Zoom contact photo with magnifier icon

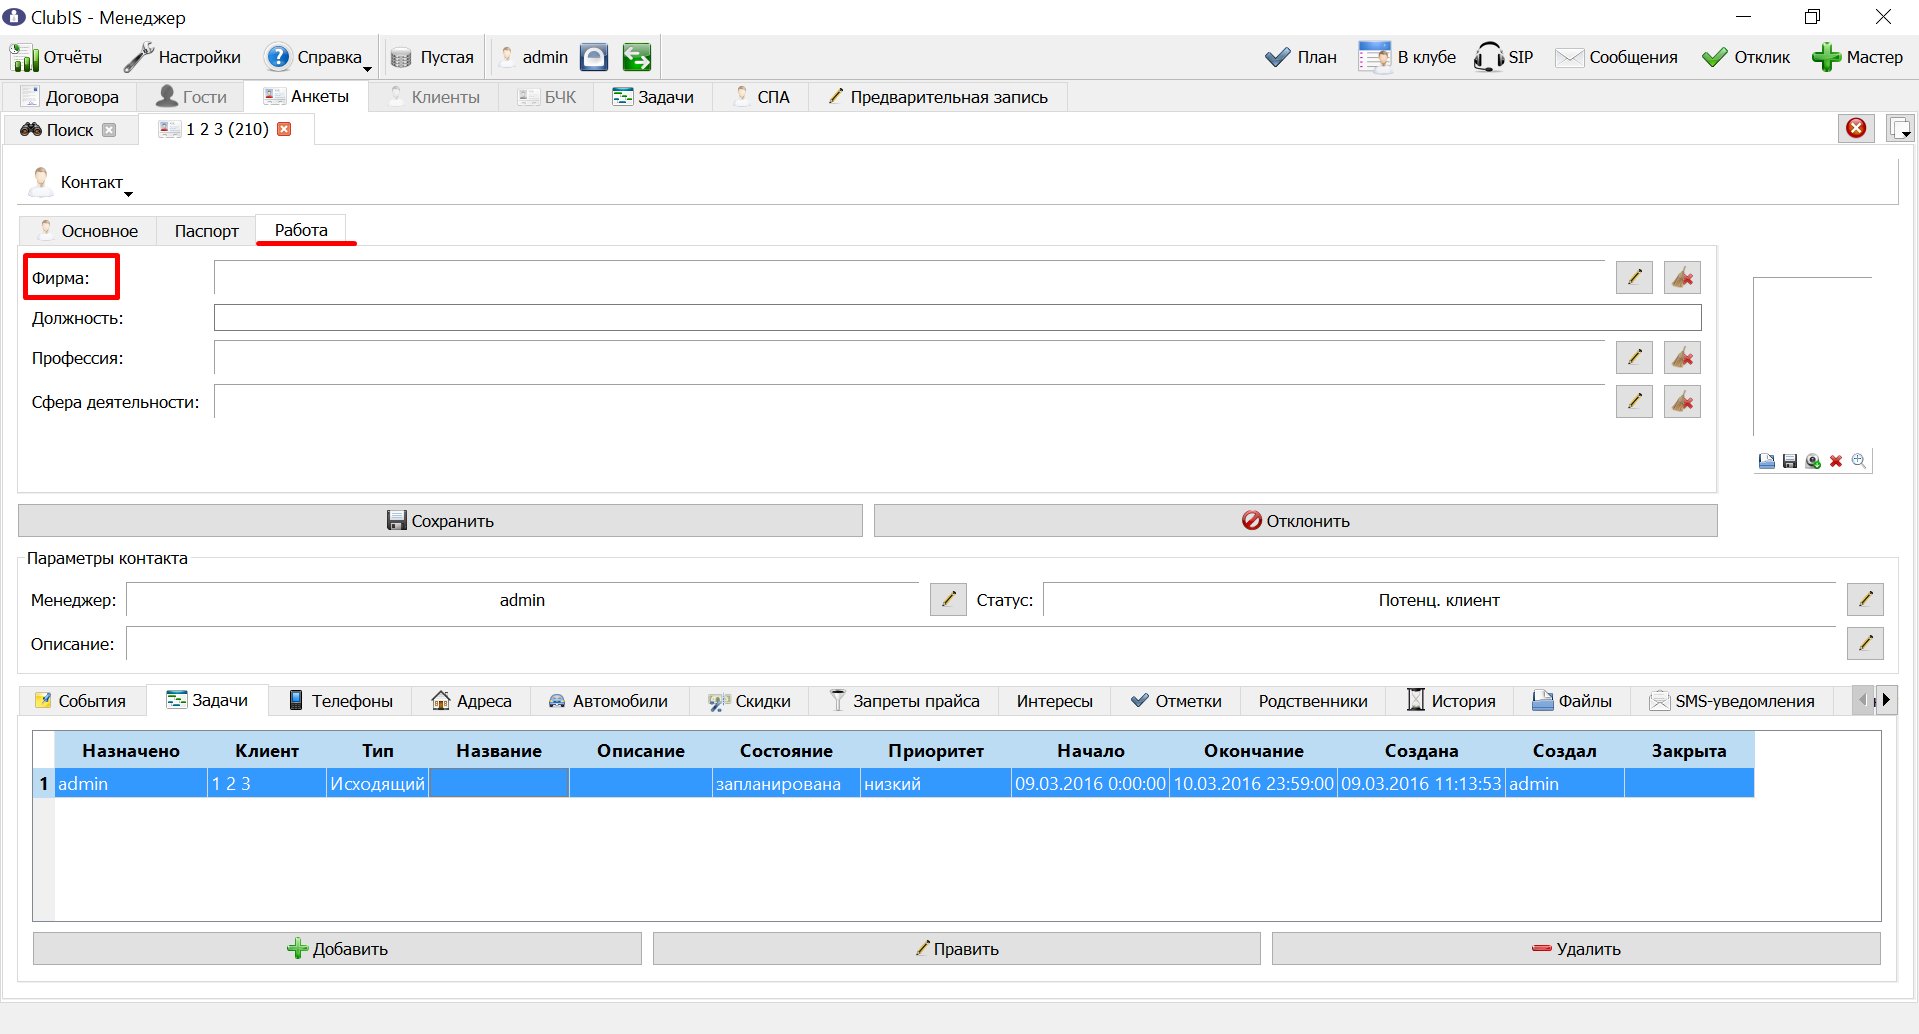[x=1859, y=461]
